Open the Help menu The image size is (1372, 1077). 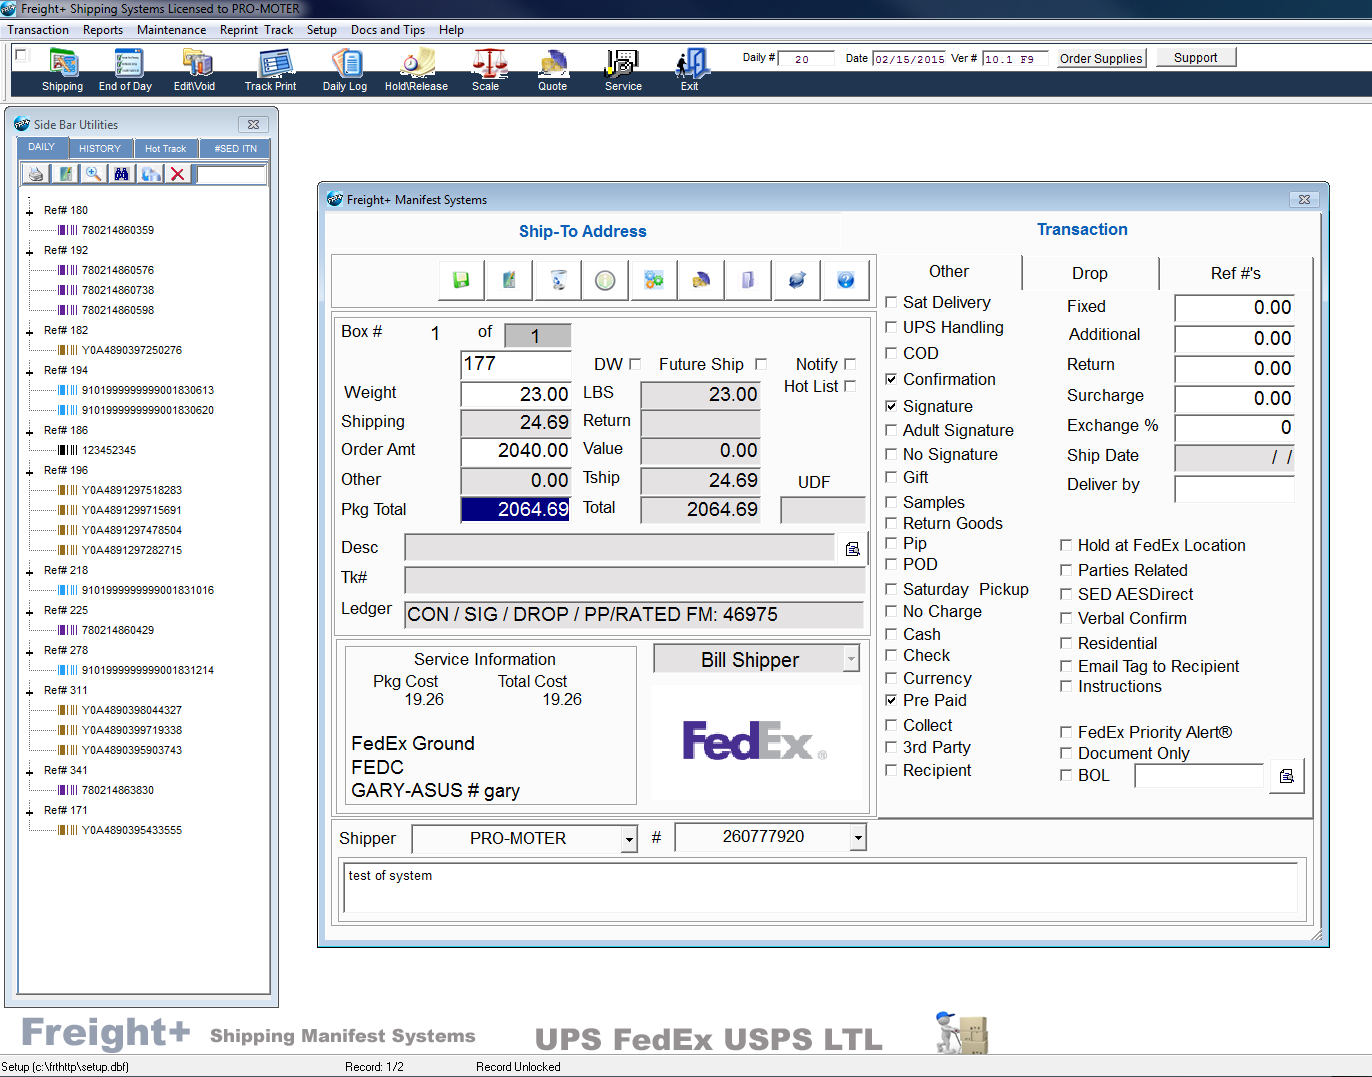click(451, 30)
